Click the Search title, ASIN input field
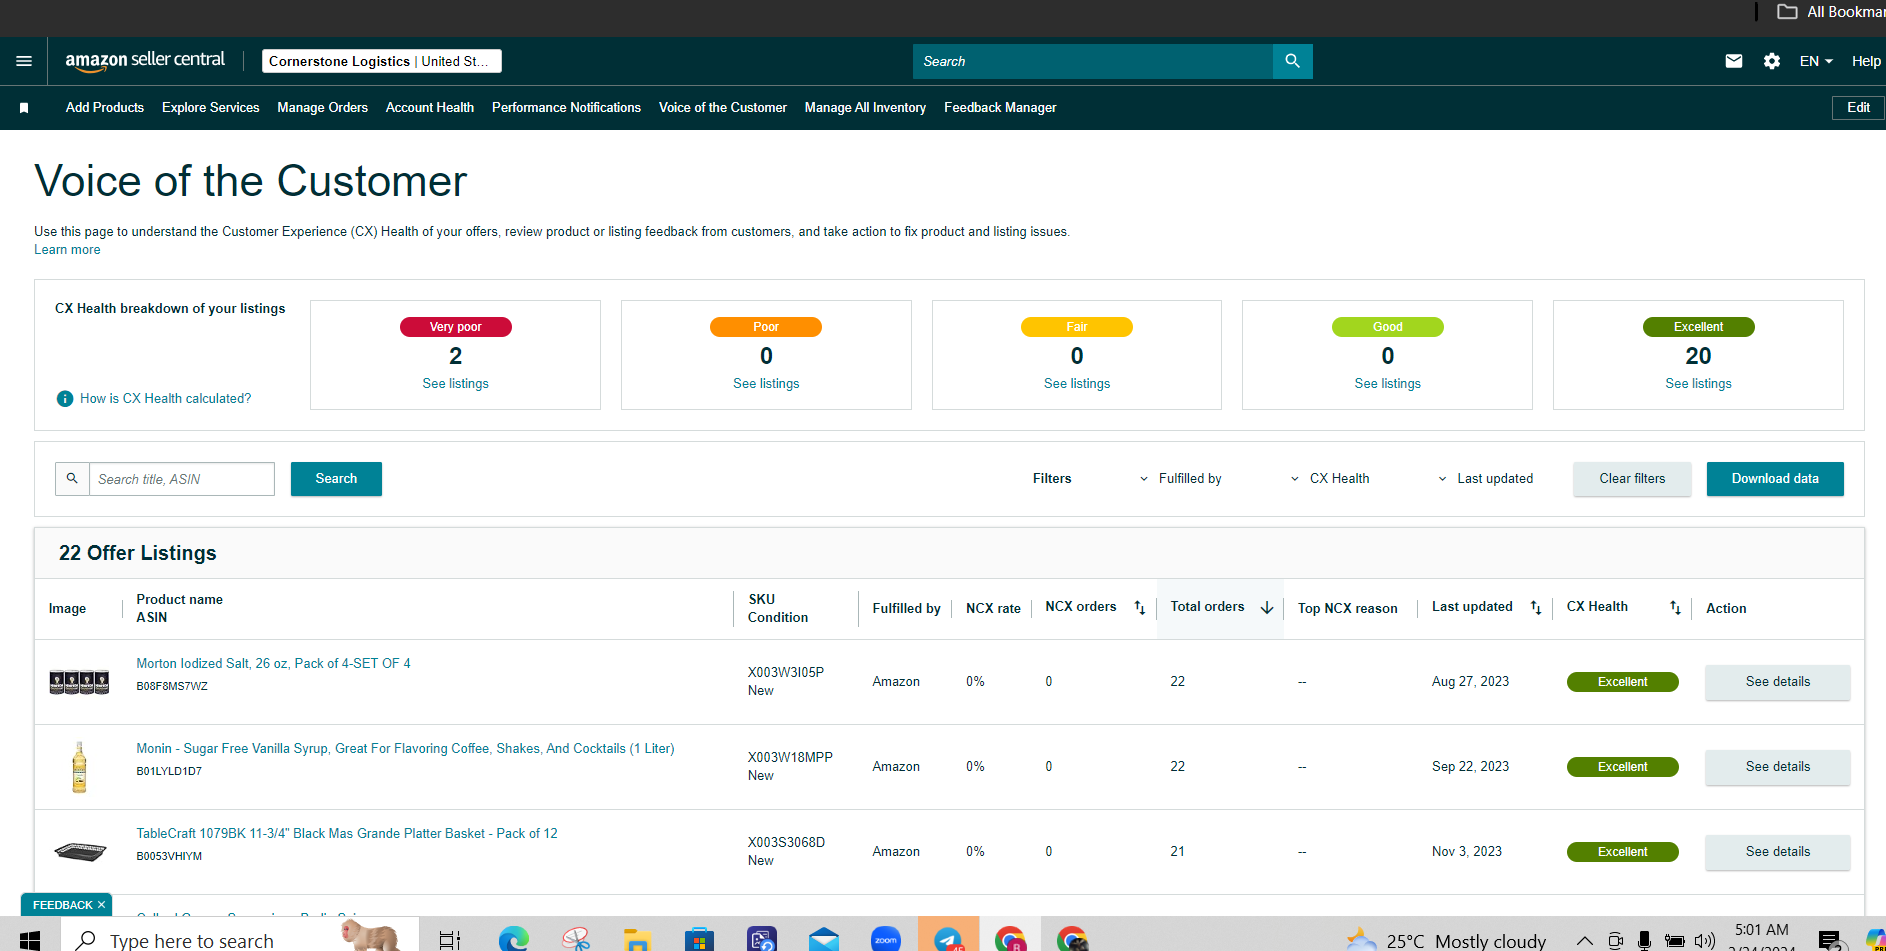The image size is (1886, 951). (x=181, y=479)
